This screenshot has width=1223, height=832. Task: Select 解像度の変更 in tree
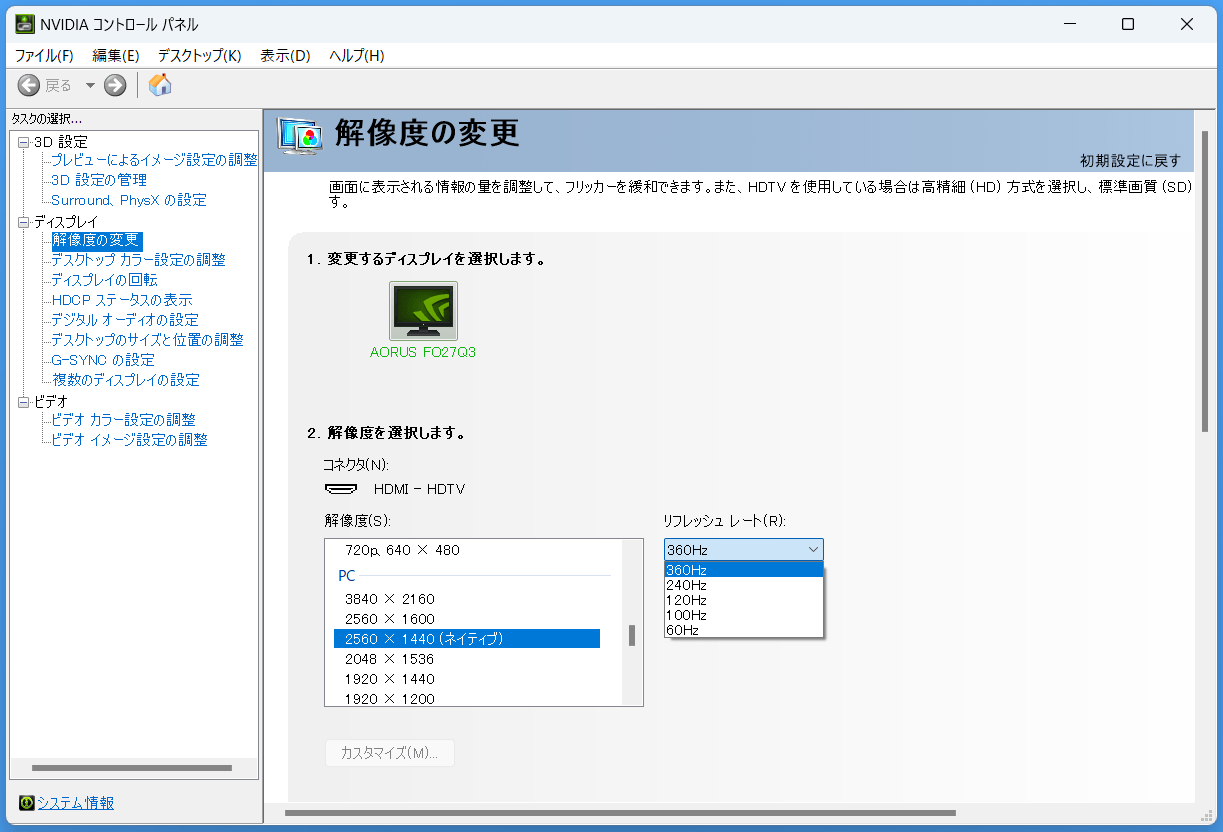[96, 240]
